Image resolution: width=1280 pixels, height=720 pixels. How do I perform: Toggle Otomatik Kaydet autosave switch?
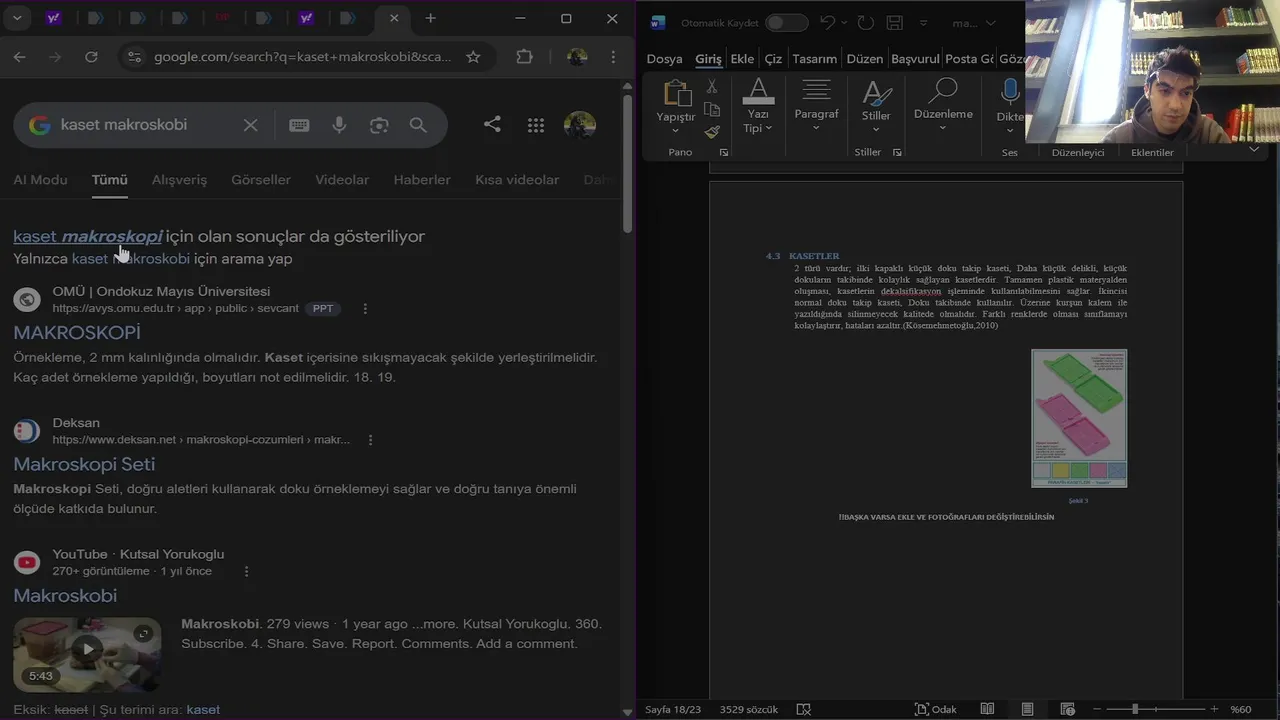(787, 23)
